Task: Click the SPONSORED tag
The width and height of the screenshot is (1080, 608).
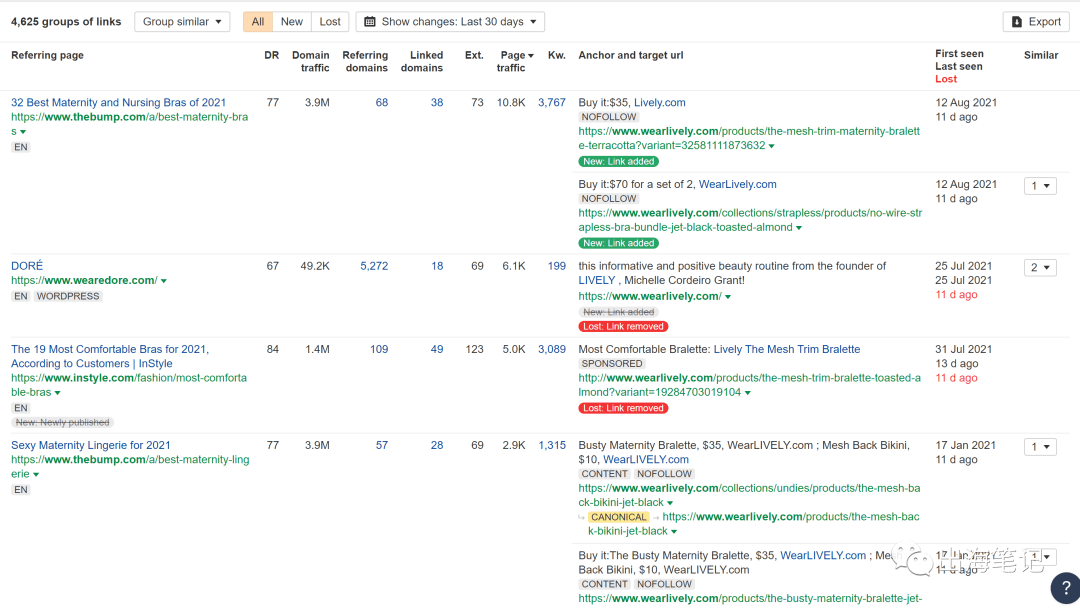Action: (x=612, y=364)
